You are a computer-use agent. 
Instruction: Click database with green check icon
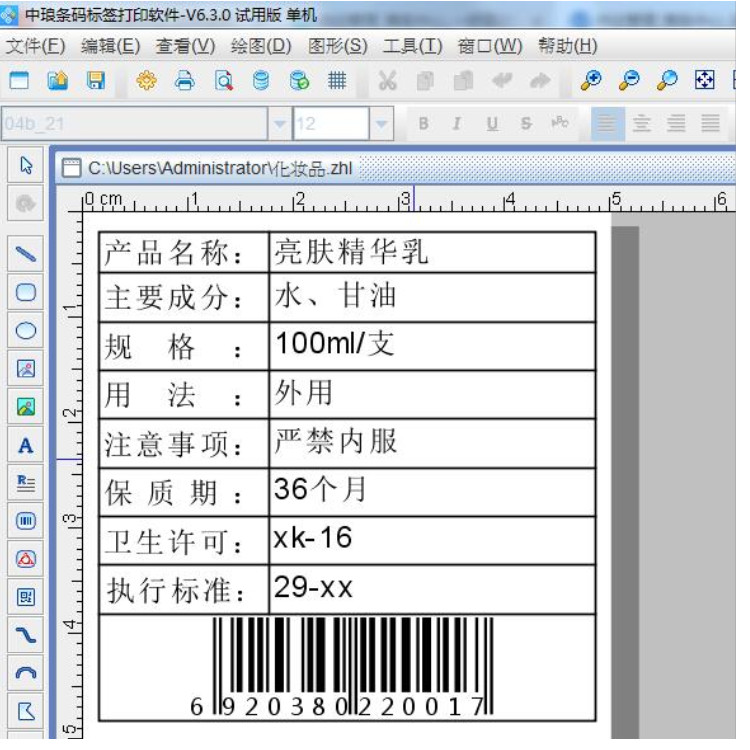click(299, 80)
